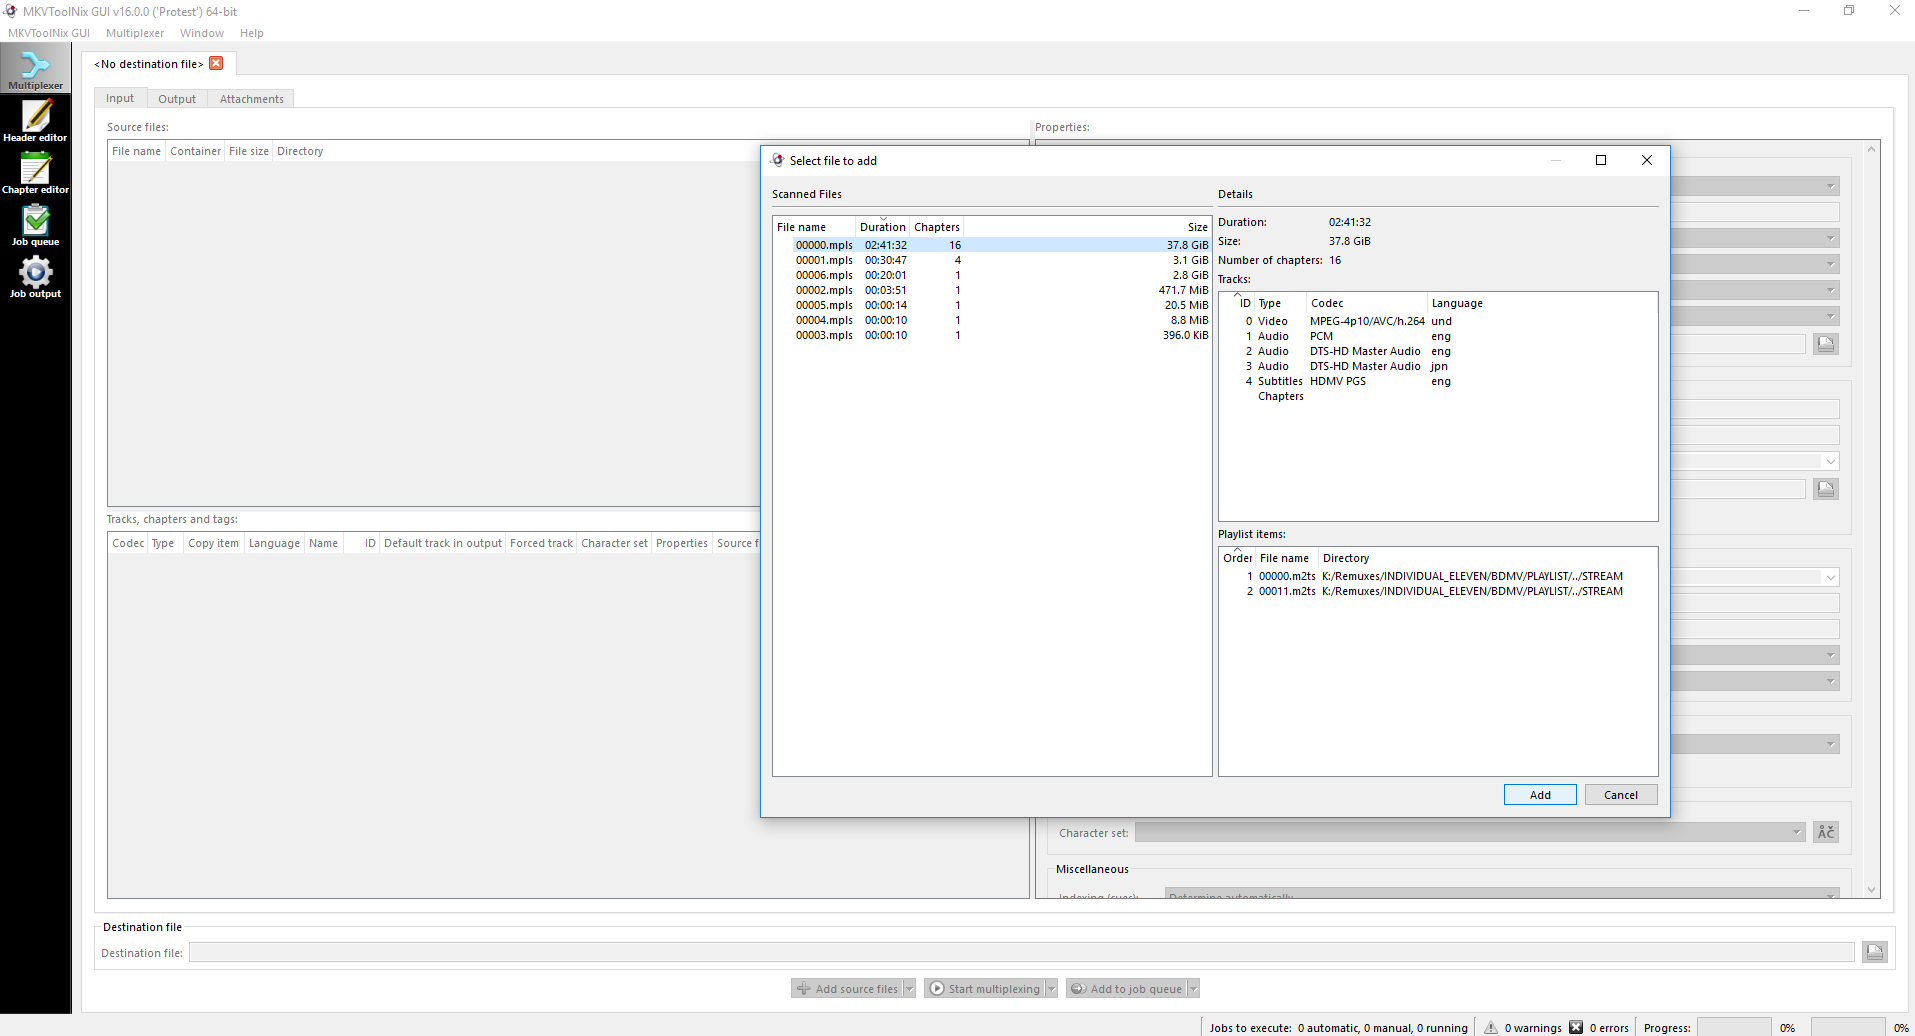Screen dimensions: 1915x1036
Task: Switch to the Input tab
Action: click(x=120, y=98)
